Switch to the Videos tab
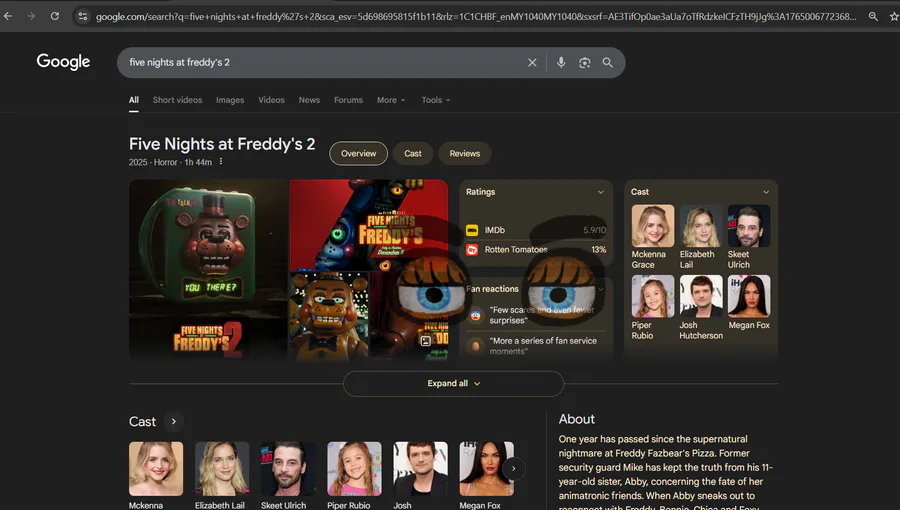This screenshot has width=900, height=510. point(271,100)
